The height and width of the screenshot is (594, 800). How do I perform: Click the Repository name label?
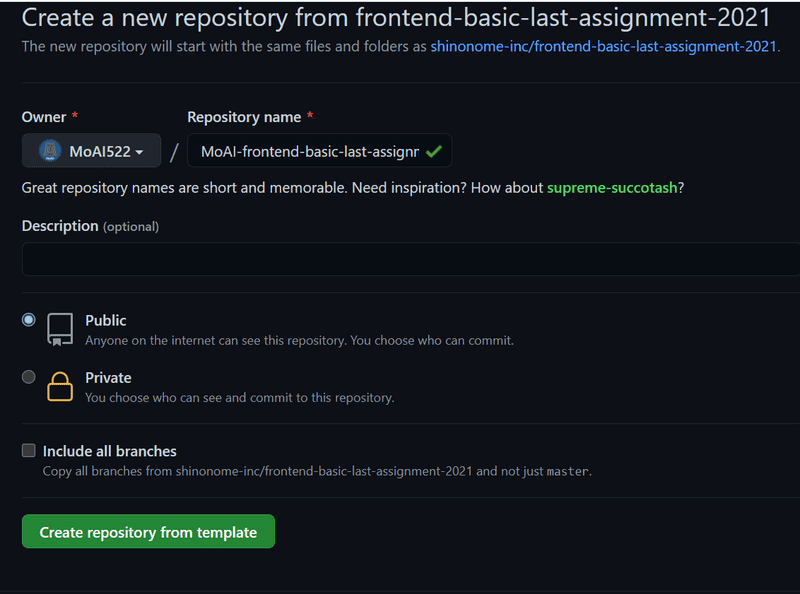(244, 117)
